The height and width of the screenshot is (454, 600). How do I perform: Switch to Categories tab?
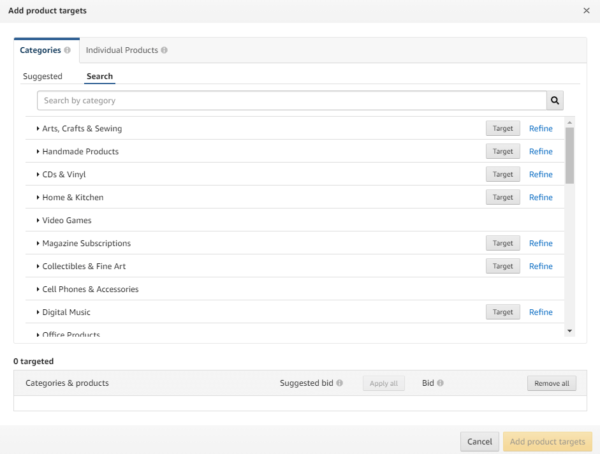coord(40,50)
